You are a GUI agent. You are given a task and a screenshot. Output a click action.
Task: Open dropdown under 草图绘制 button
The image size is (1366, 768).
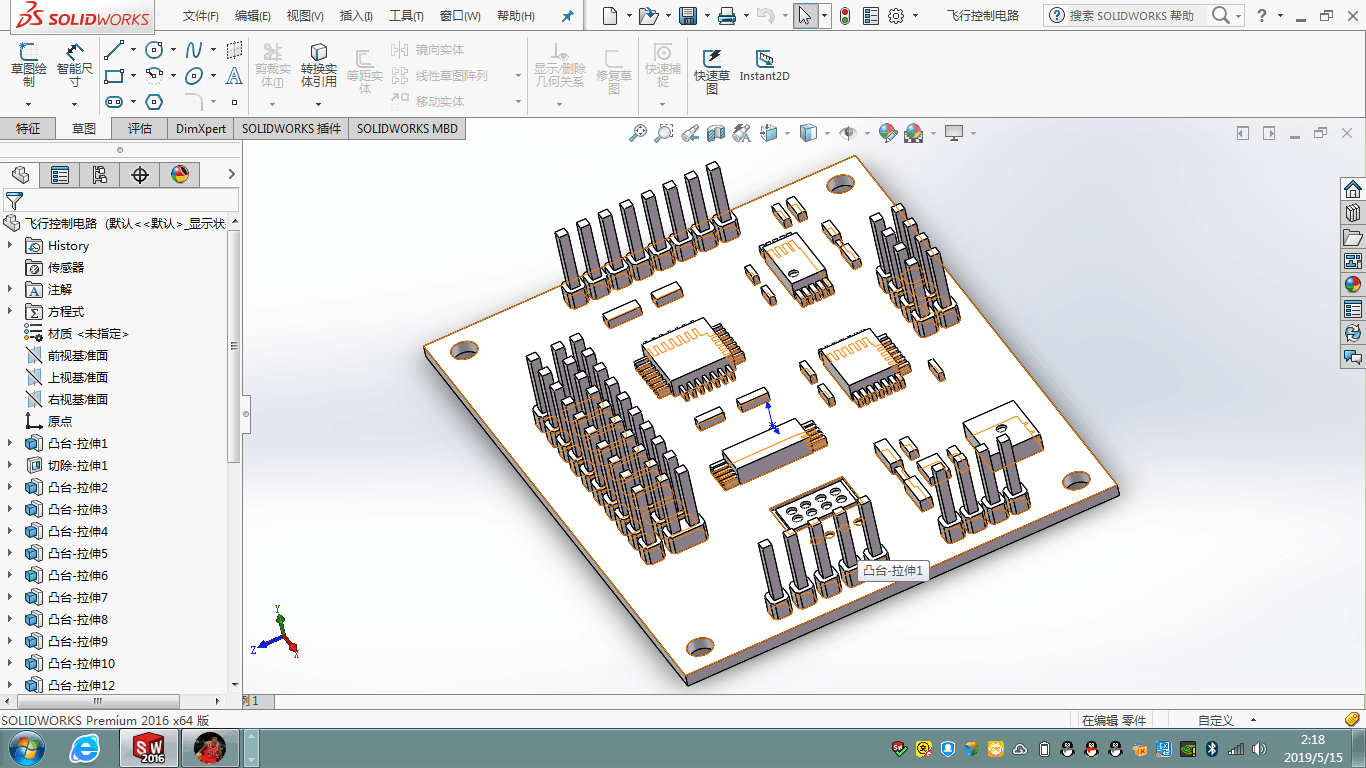pos(28,103)
